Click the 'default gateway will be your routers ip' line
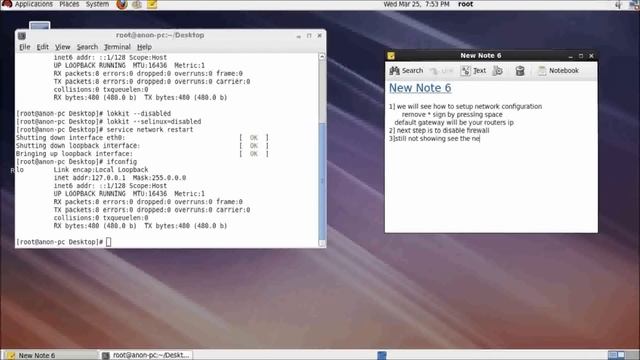Screen dimensions: 640x360 [454, 122]
